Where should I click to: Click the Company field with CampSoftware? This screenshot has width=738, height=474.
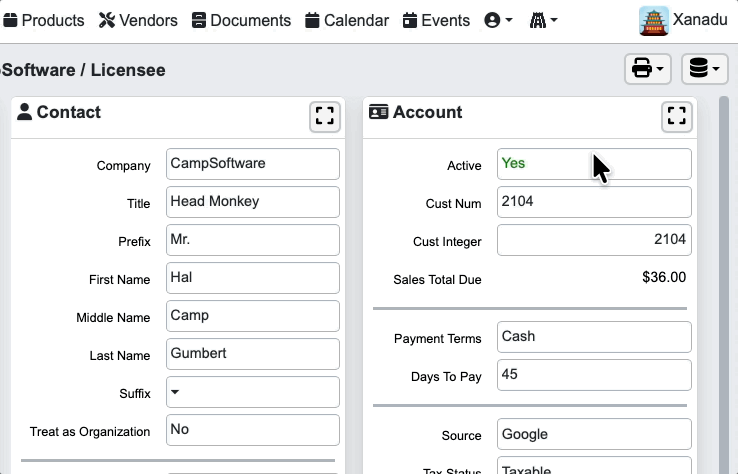(x=252, y=164)
